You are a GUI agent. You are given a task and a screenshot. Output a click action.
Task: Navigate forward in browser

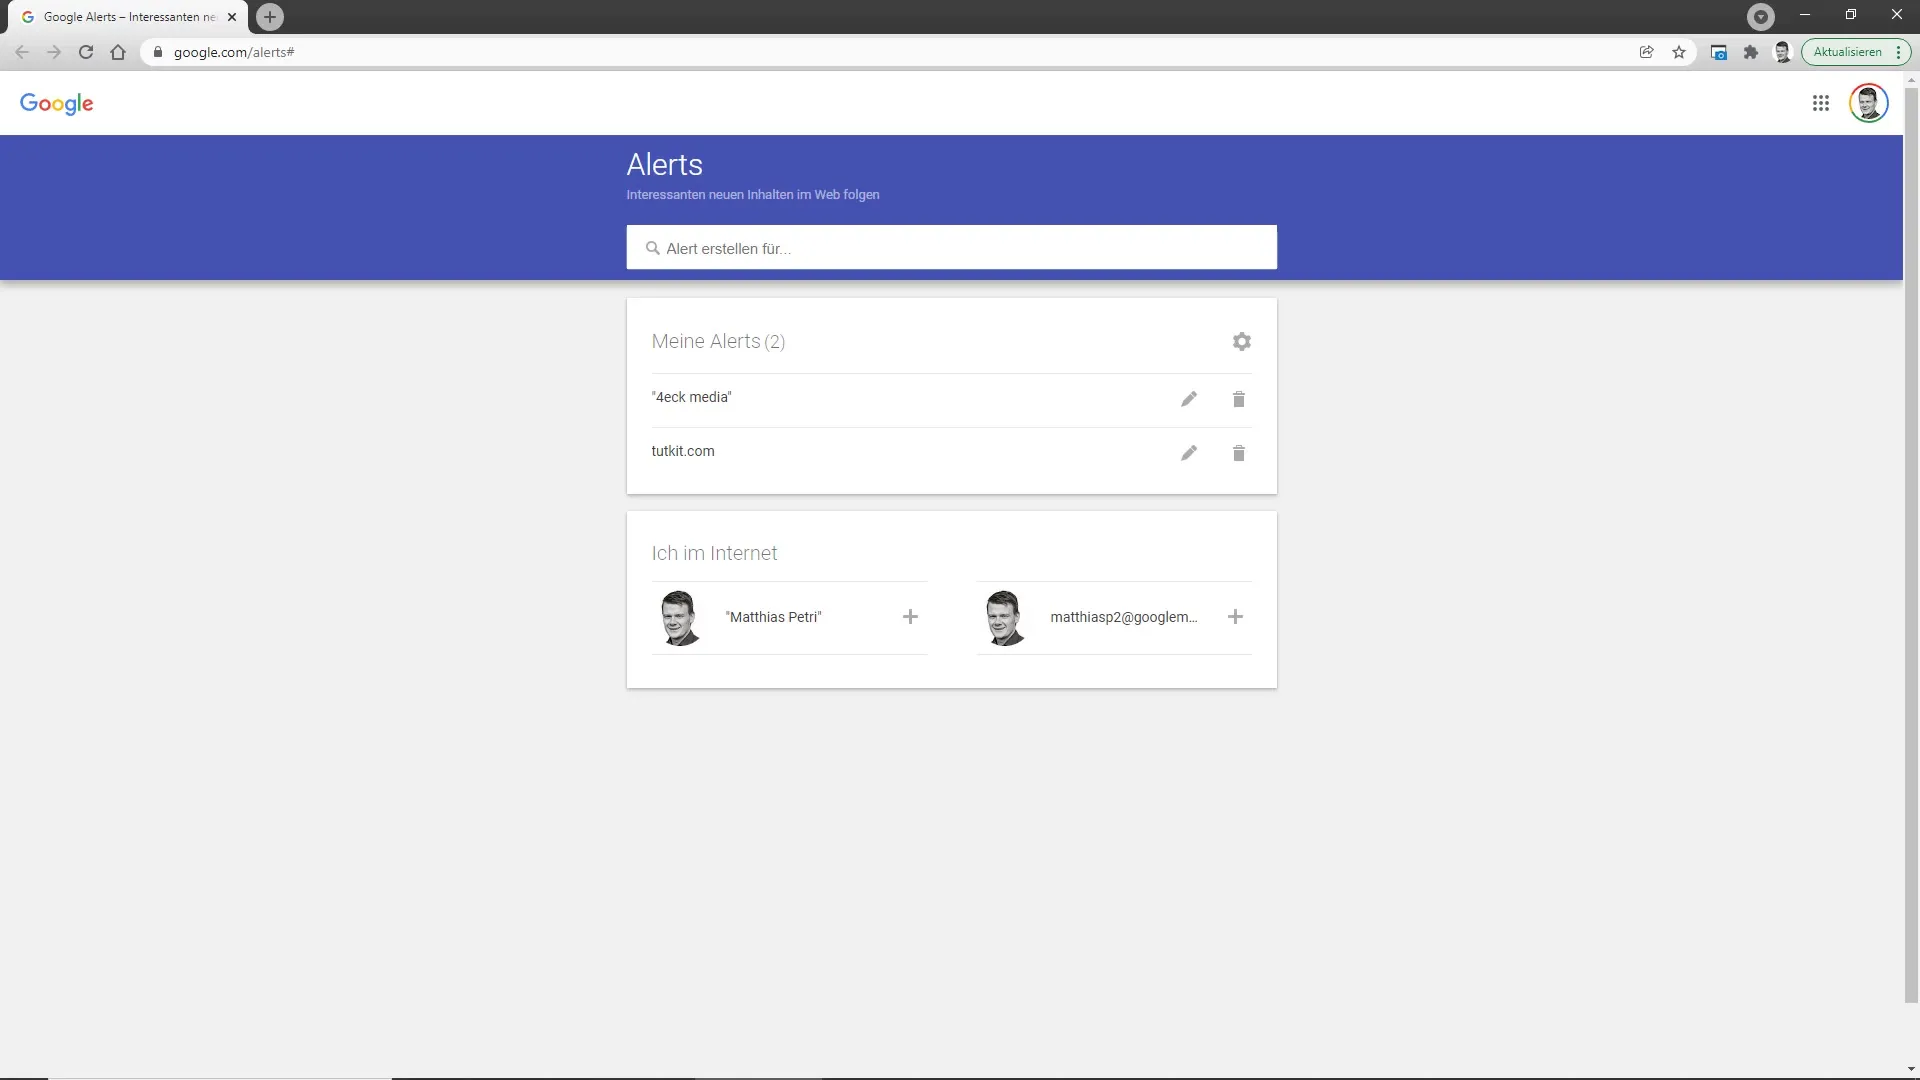click(x=54, y=52)
